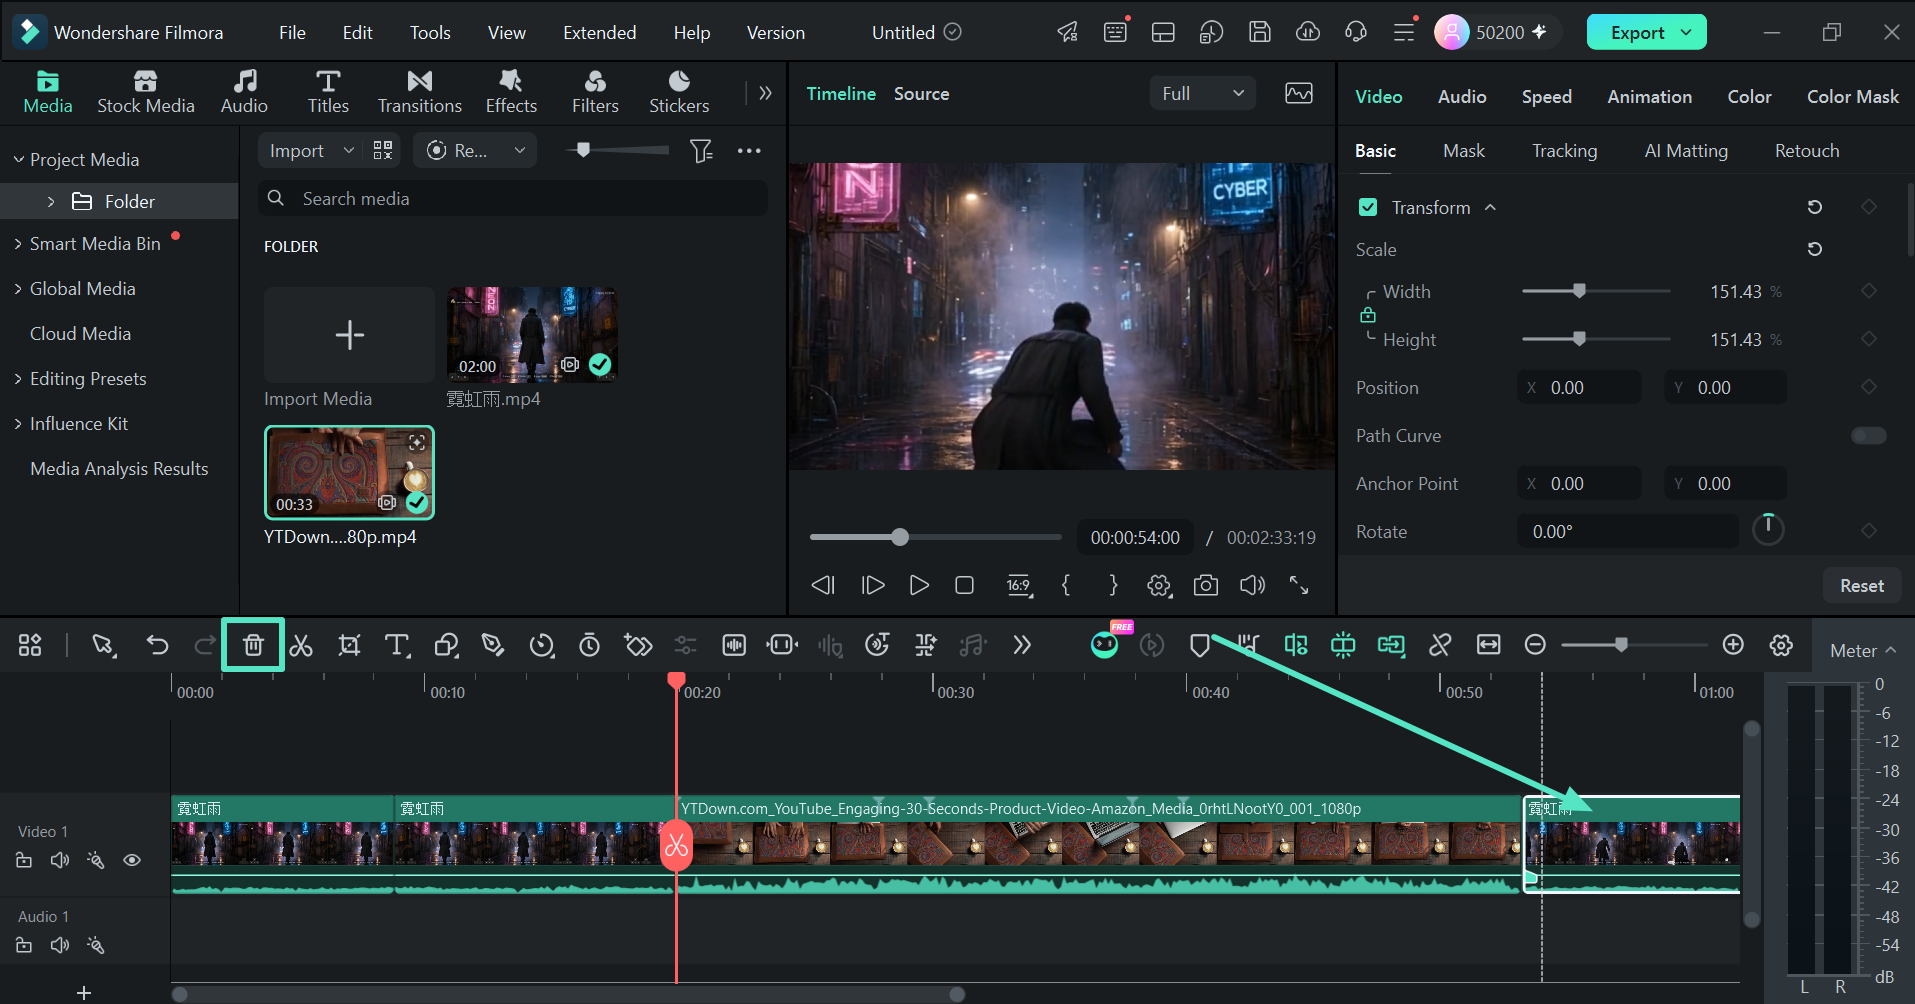Open the Effects library

coord(511,92)
